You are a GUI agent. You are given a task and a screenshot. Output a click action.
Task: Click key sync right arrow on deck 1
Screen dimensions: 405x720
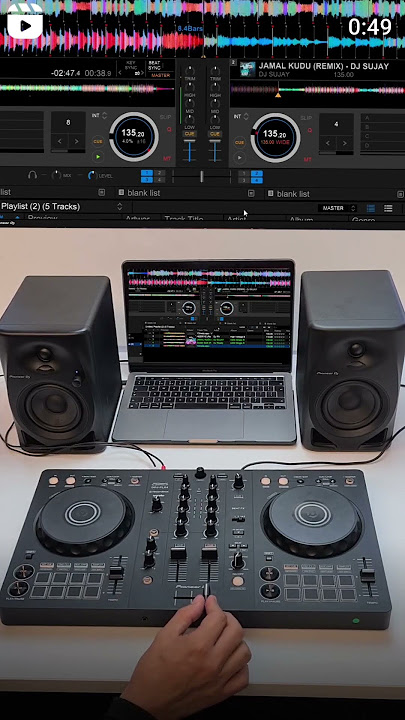point(142,73)
